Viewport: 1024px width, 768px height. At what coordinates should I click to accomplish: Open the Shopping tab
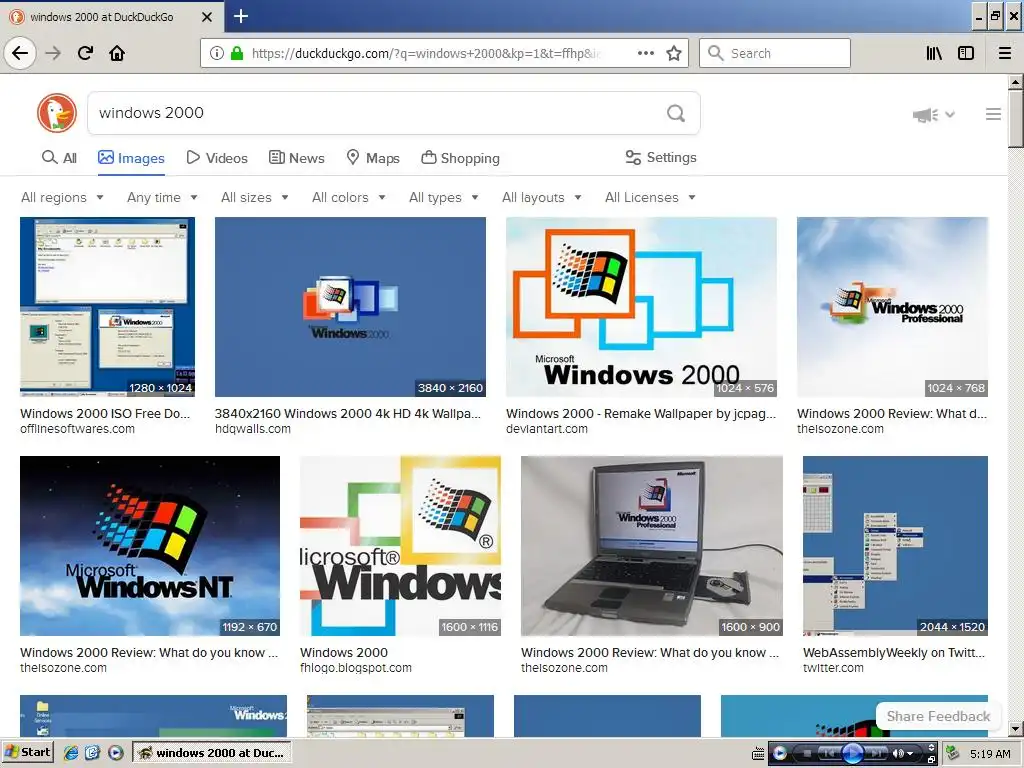click(460, 158)
